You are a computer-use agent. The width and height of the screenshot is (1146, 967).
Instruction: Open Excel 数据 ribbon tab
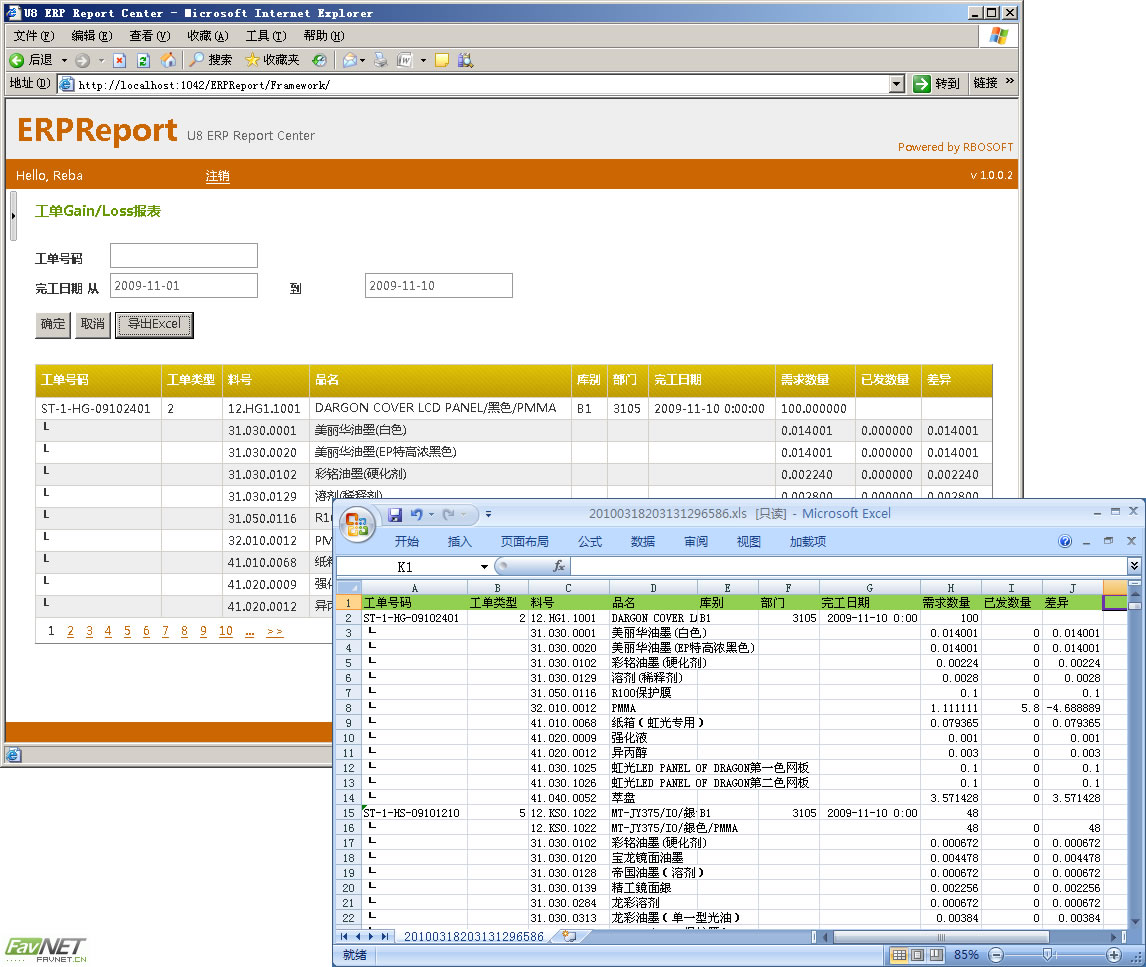[x=642, y=542]
